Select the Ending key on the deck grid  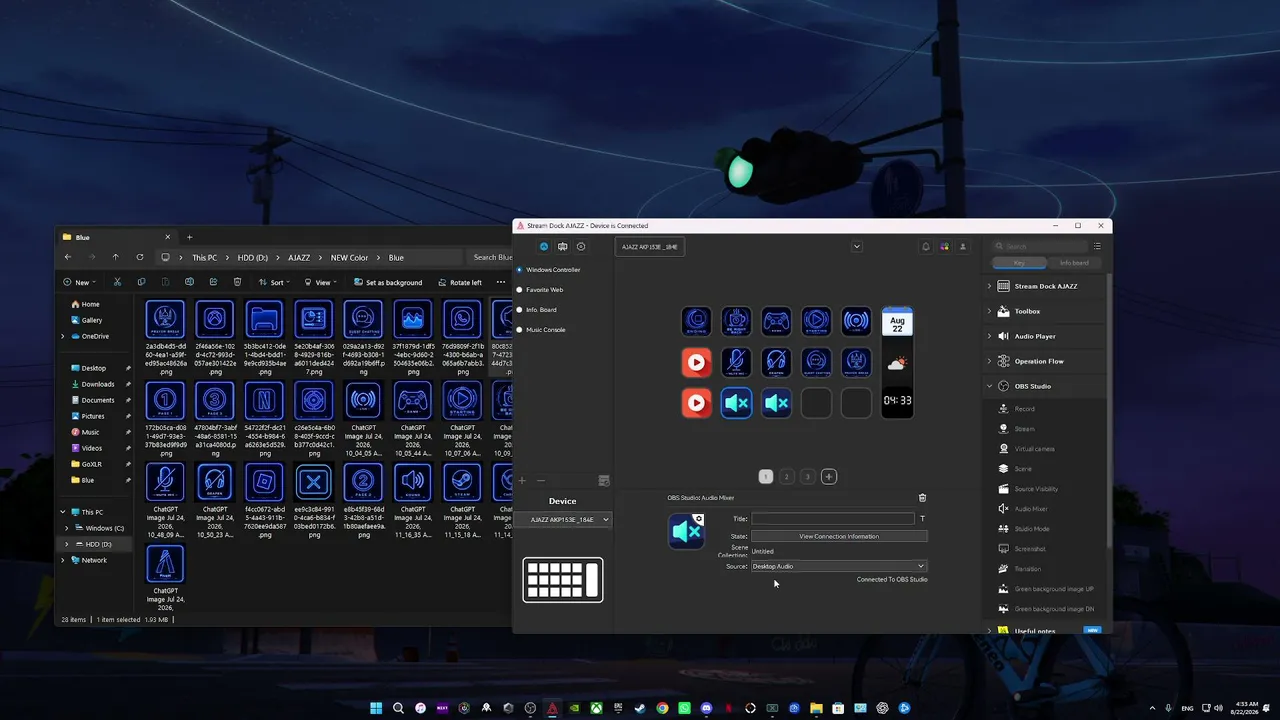coord(697,321)
